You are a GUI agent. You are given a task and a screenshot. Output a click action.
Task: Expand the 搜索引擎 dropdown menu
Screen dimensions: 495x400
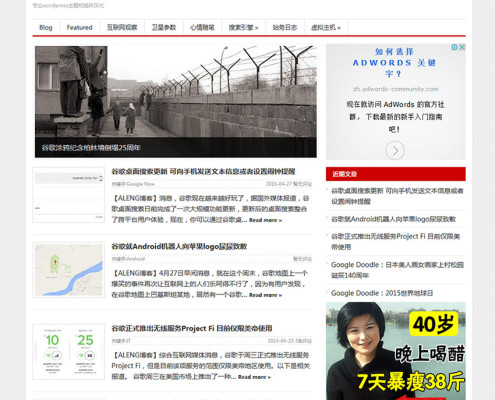[x=243, y=27]
